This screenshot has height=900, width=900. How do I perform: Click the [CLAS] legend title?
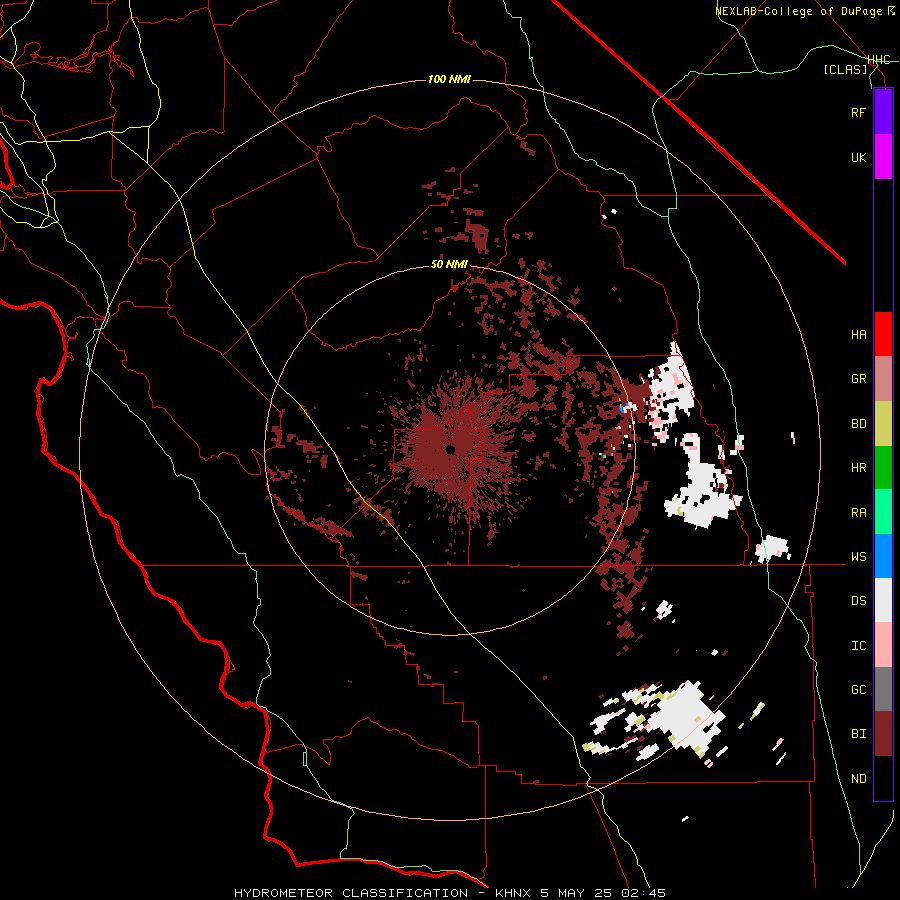(x=845, y=69)
